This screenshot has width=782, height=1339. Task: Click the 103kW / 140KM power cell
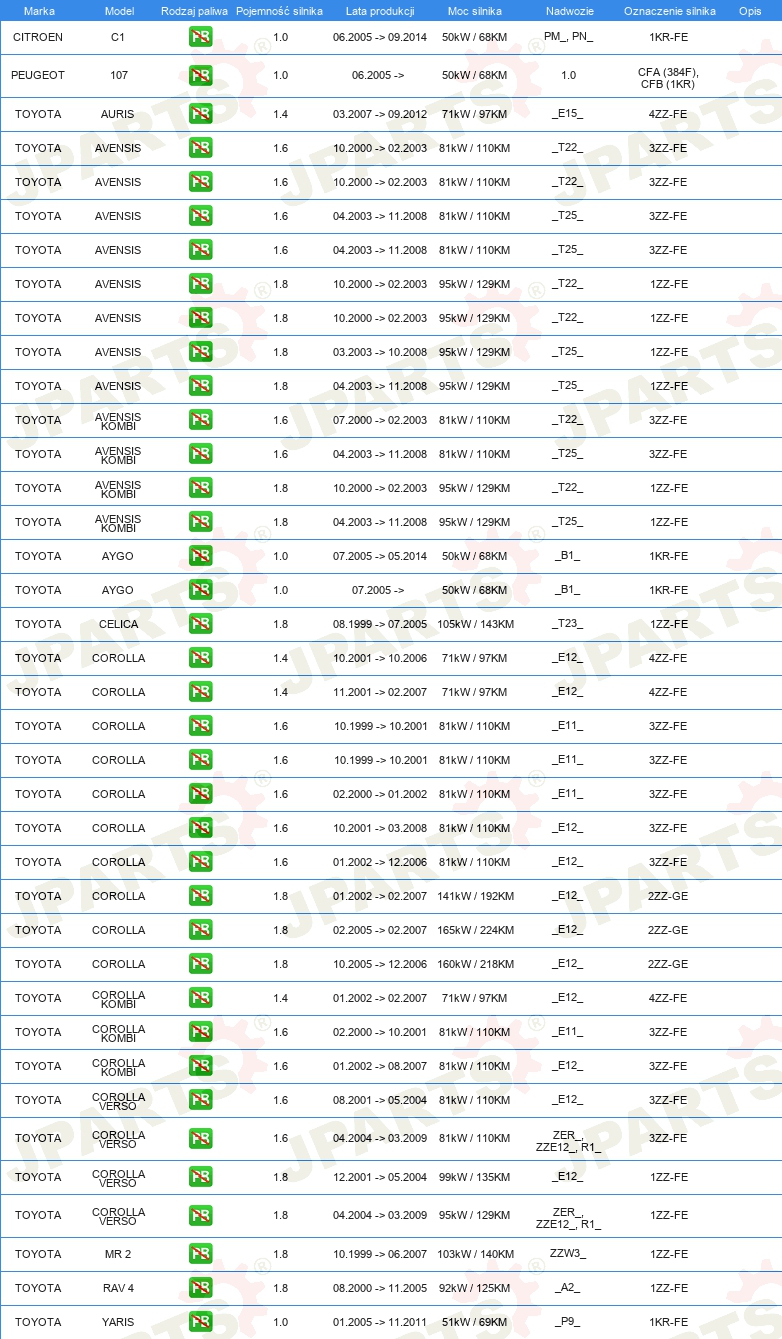click(x=475, y=1254)
